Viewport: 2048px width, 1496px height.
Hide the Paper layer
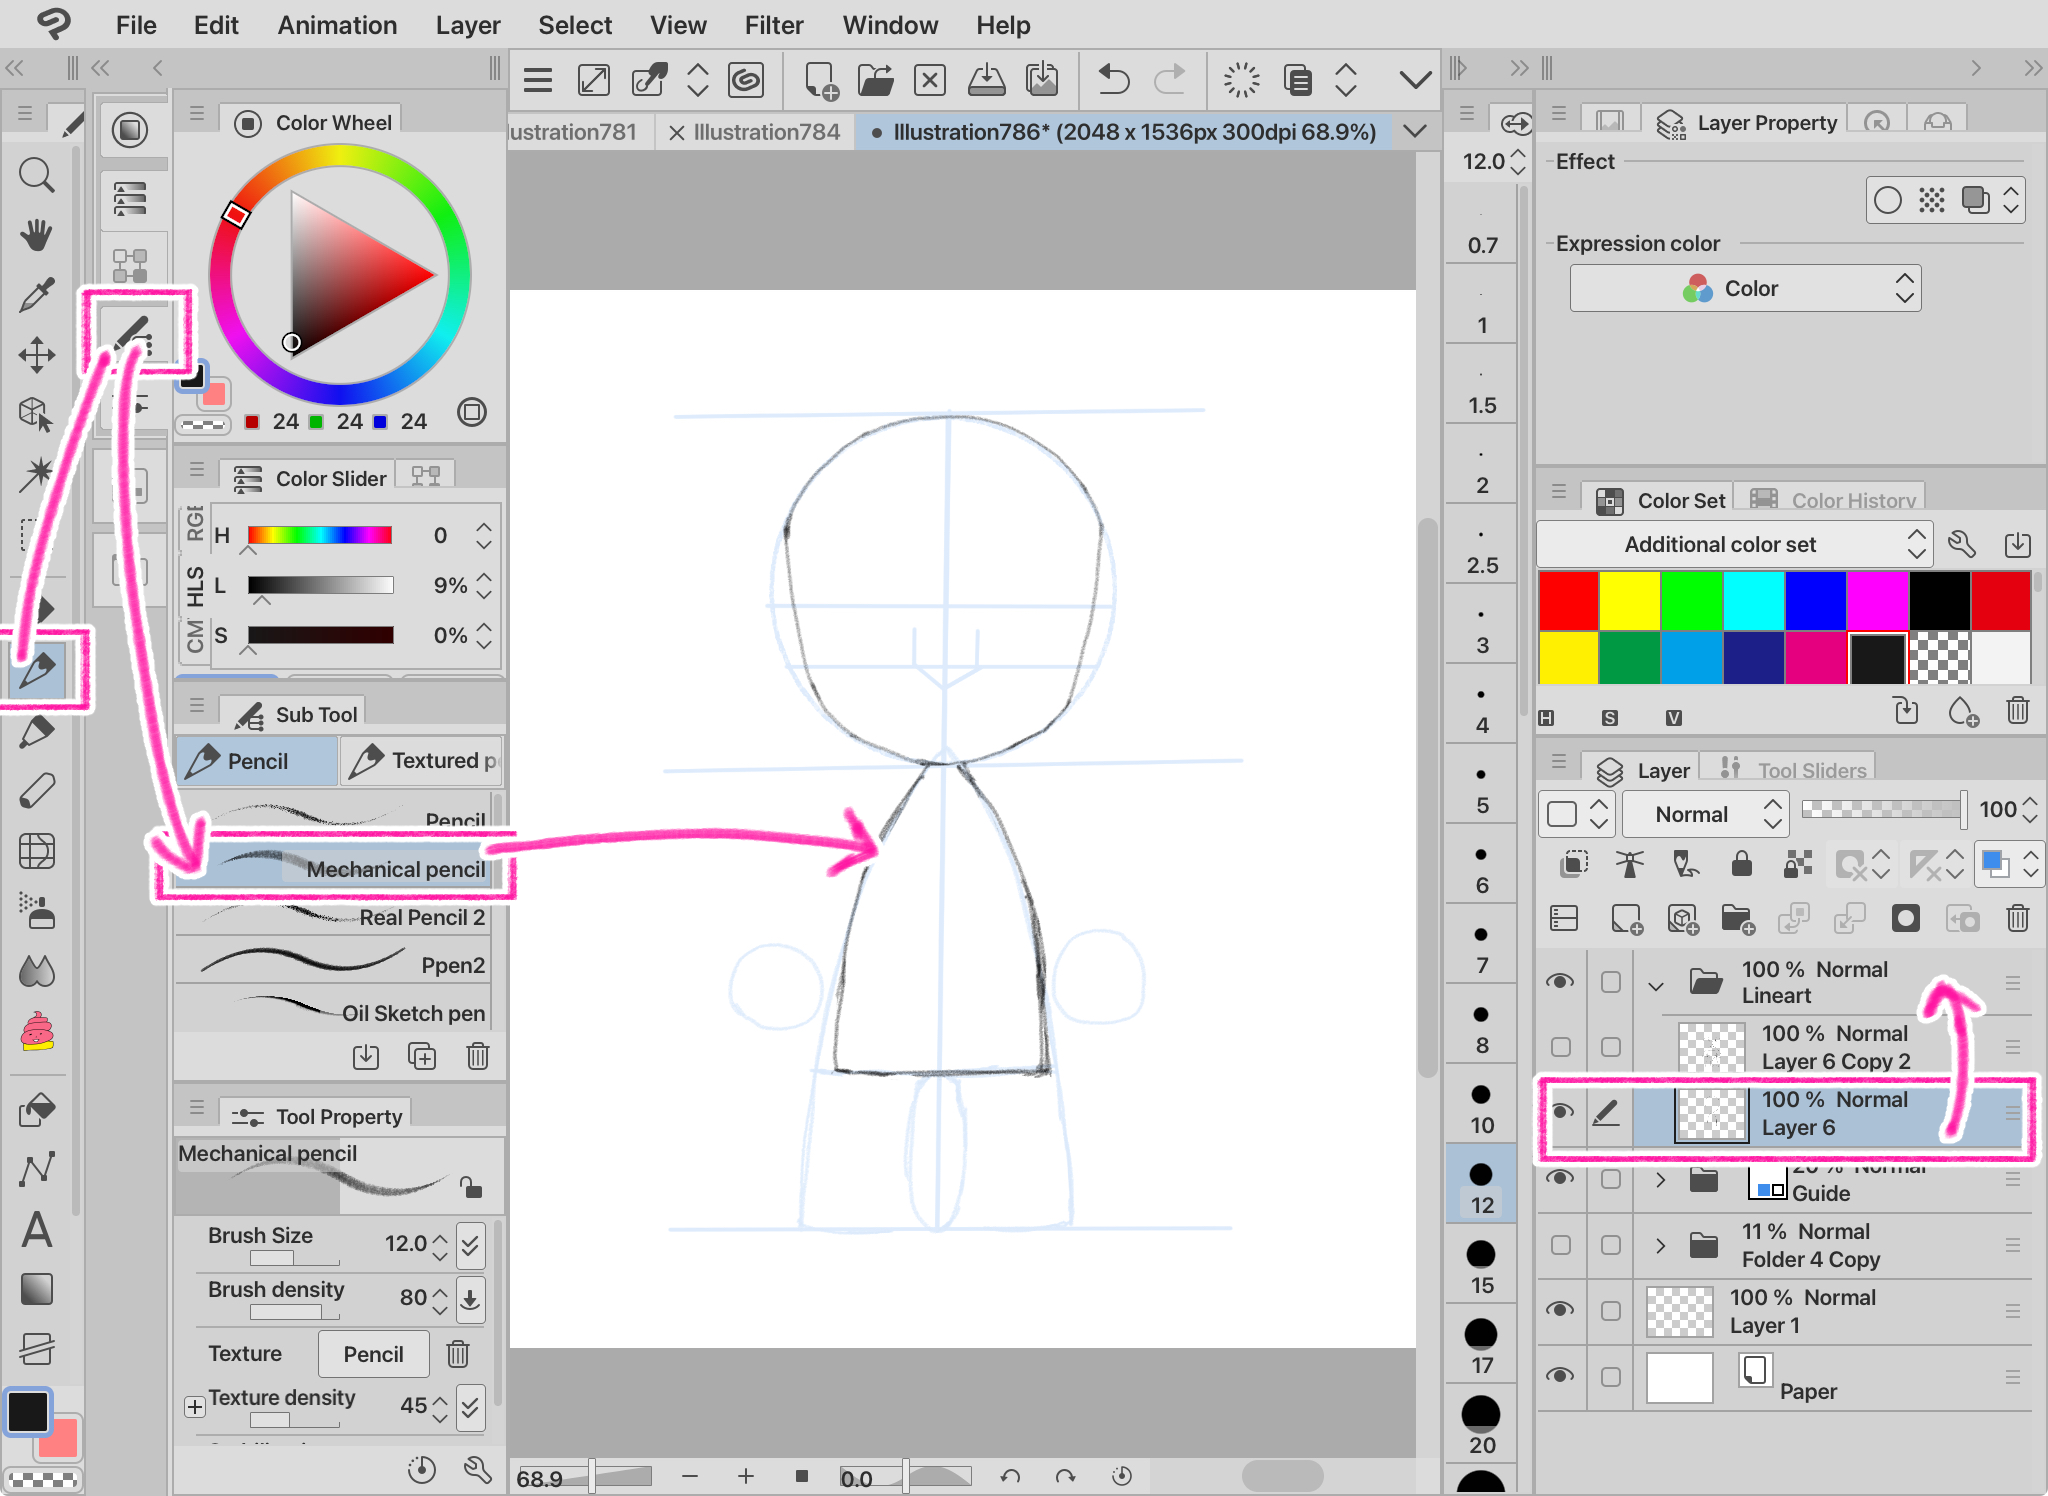pyautogui.click(x=1560, y=1377)
